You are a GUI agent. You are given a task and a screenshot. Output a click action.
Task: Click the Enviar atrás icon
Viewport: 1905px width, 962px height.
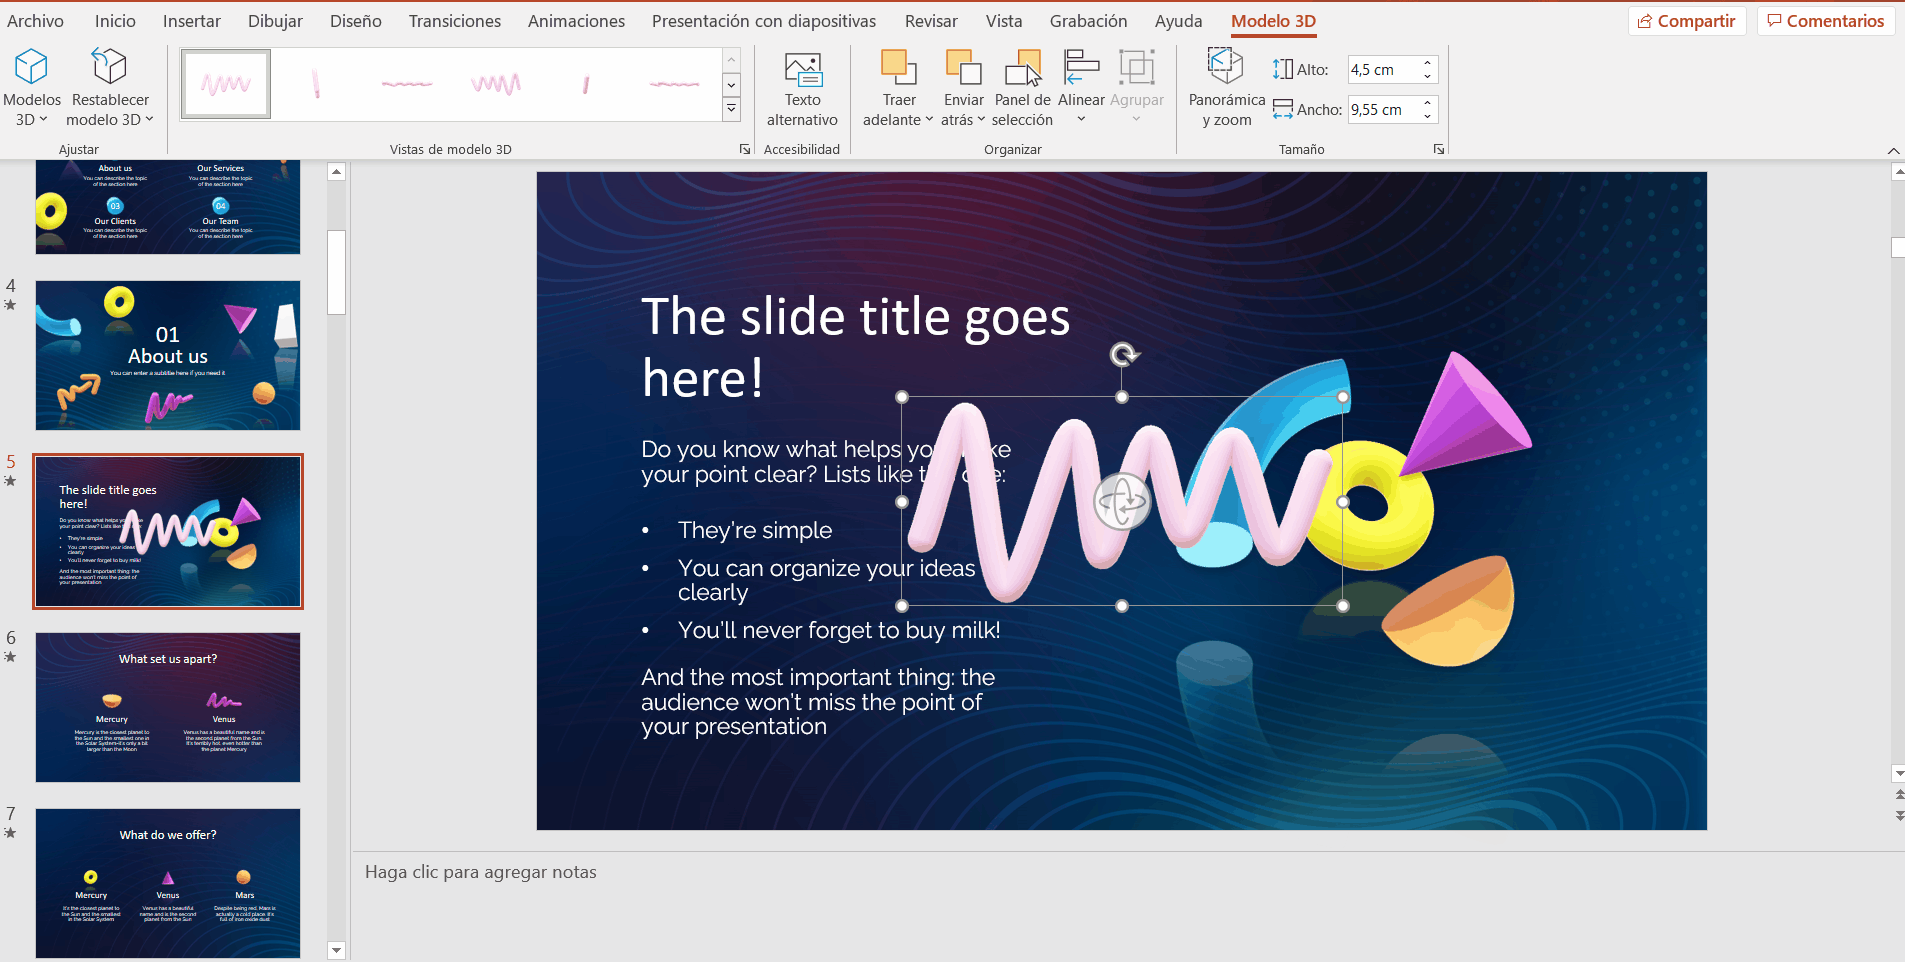(x=963, y=68)
